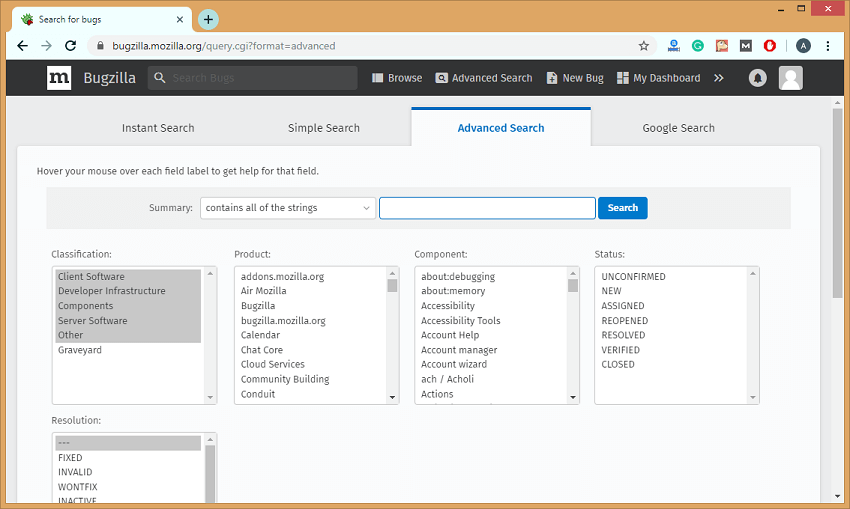Click the blue robot extension icon
This screenshot has height=509, width=850.
673,46
